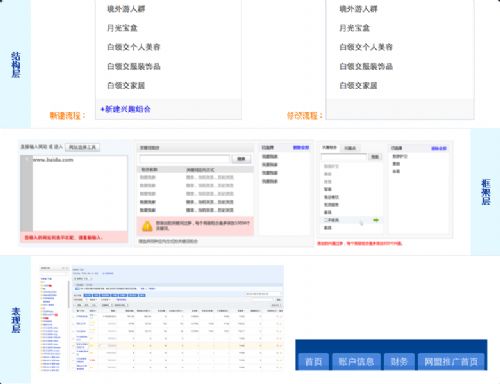Click the 新建兴趣组合 link
The image size is (500, 384).
pyautogui.click(x=128, y=109)
